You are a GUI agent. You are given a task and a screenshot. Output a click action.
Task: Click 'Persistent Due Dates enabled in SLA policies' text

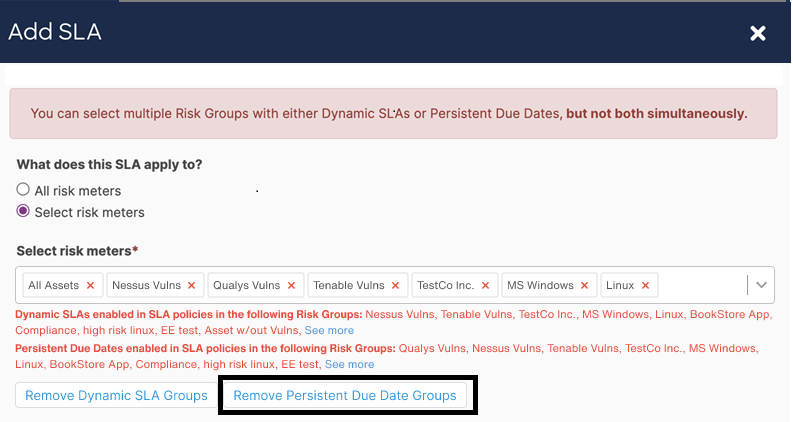point(205,348)
